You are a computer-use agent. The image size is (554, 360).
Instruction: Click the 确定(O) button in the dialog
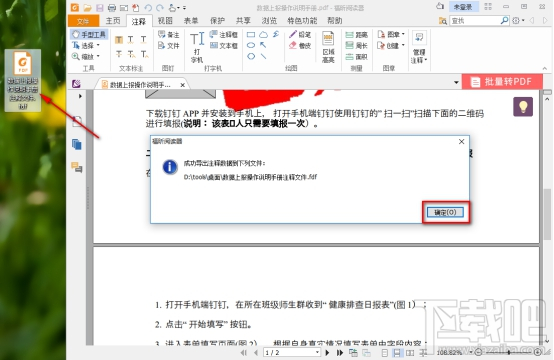(x=445, y=212)
